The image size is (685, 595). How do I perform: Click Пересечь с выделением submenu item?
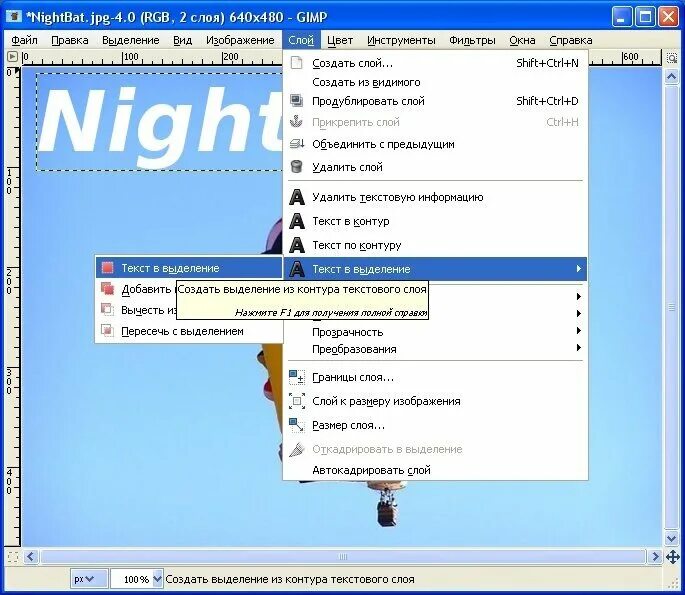(x=189, y=331)
